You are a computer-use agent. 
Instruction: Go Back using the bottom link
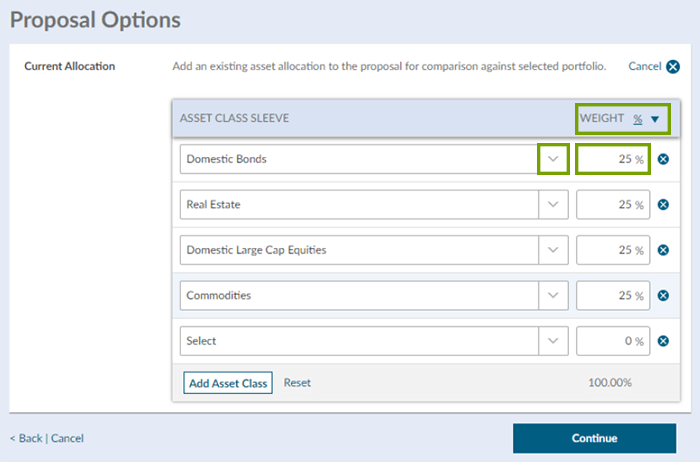(26, 438)
